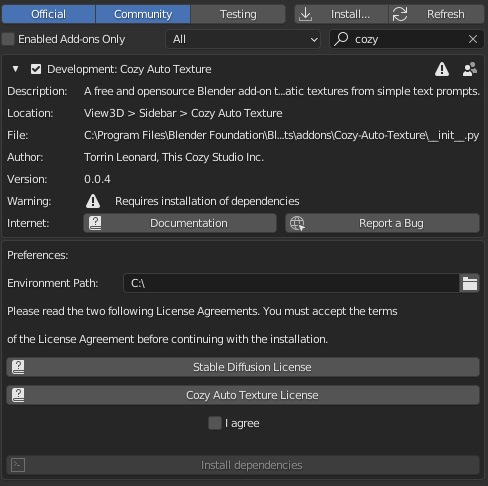Click the author text Torrin Leonard
Screen dimensions: 488x486
click(x=121, y=157)
